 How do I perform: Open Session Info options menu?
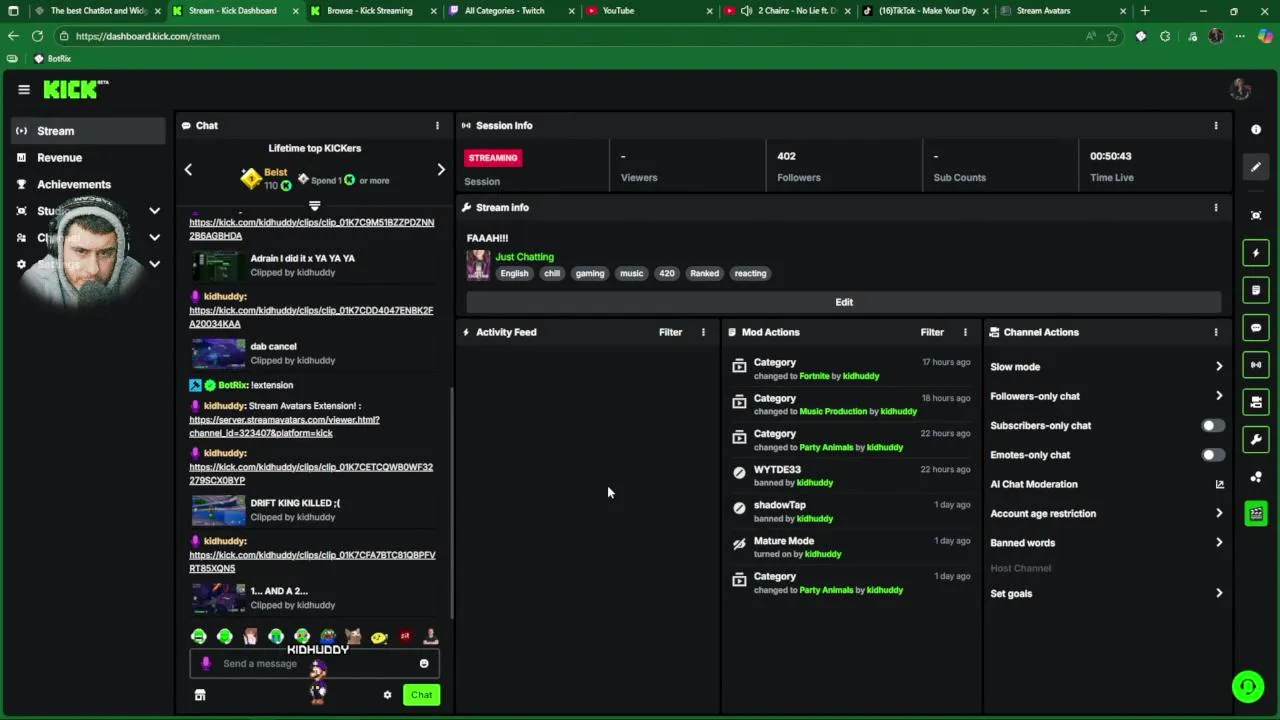click(1216, 126)
